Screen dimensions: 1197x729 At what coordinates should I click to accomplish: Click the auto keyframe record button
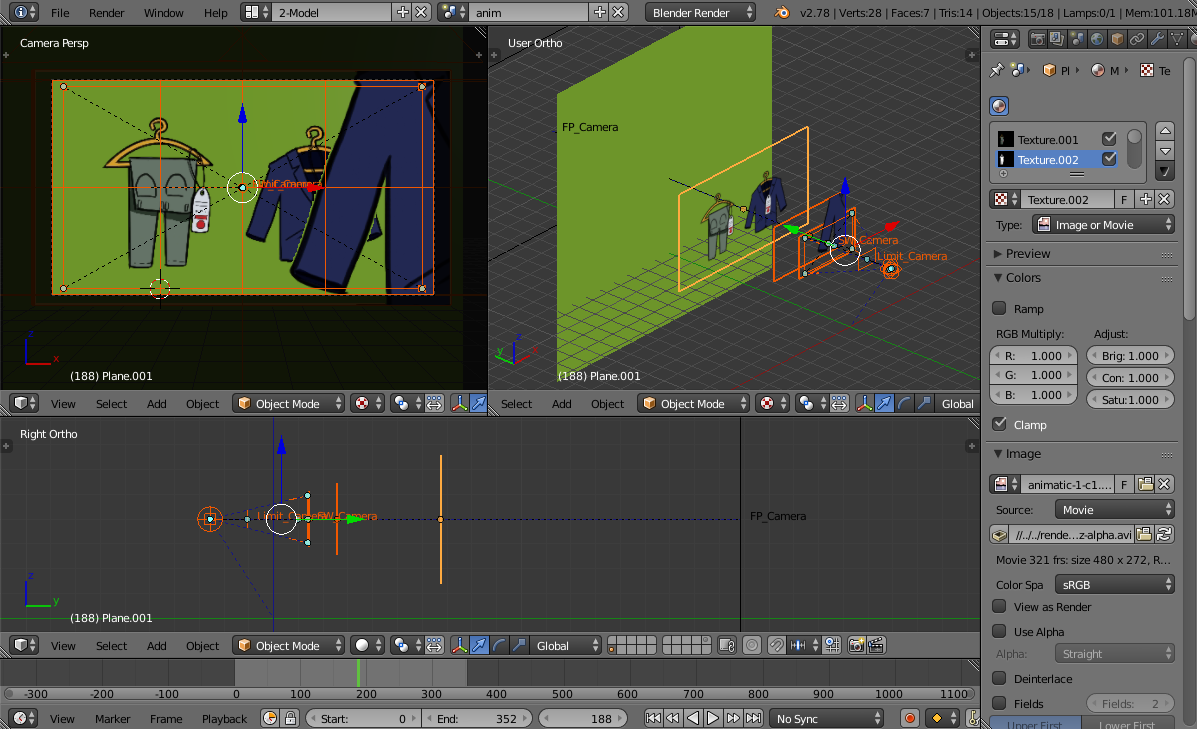(x=909, y=718)
